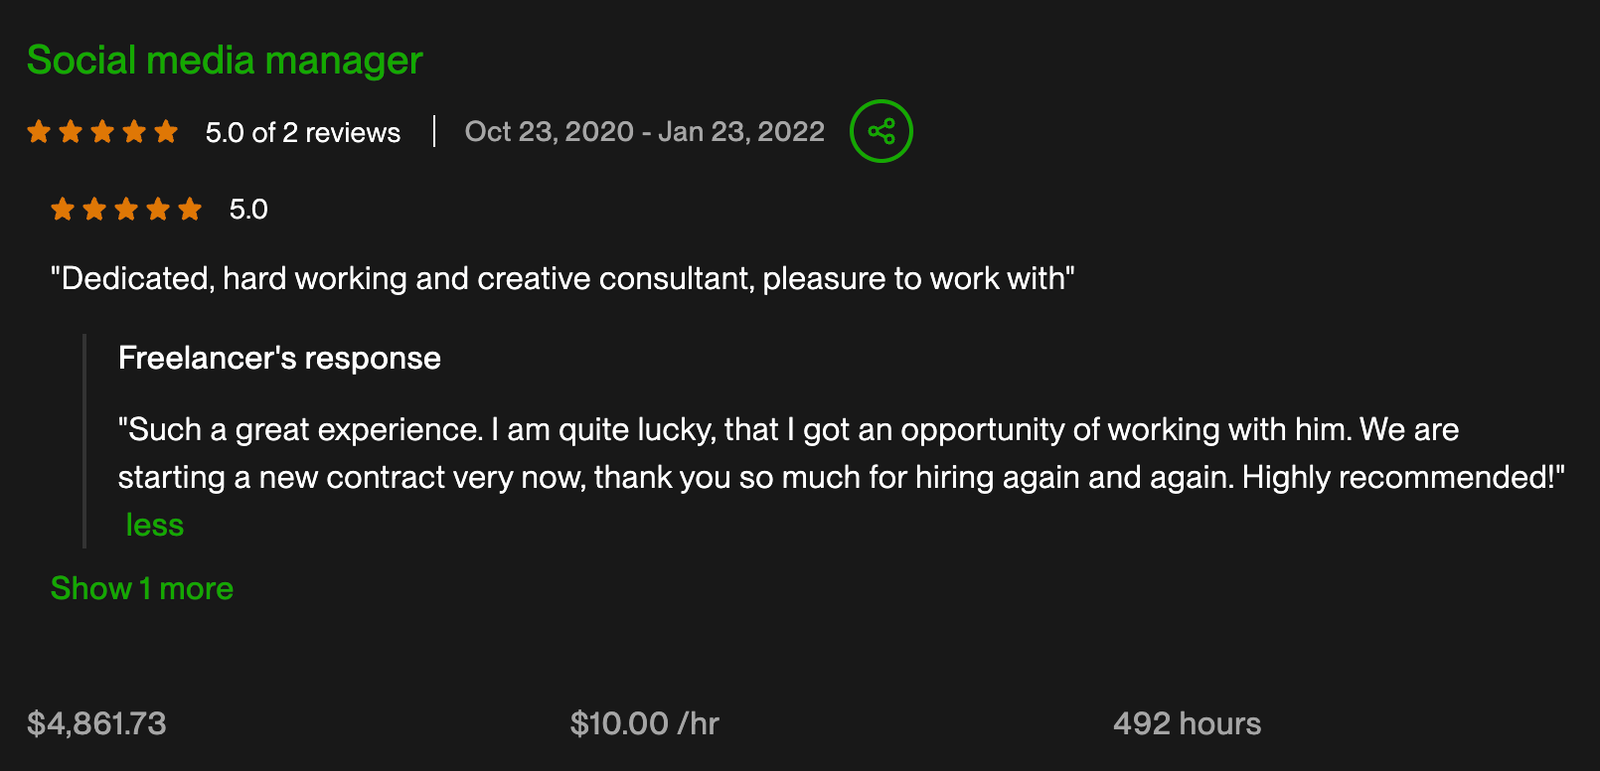Expand reviews with 'Show 1 more'
Image resolution: width=1600 pixels, height=771 pixels.
pyautogui.click(x=142, y=589)
